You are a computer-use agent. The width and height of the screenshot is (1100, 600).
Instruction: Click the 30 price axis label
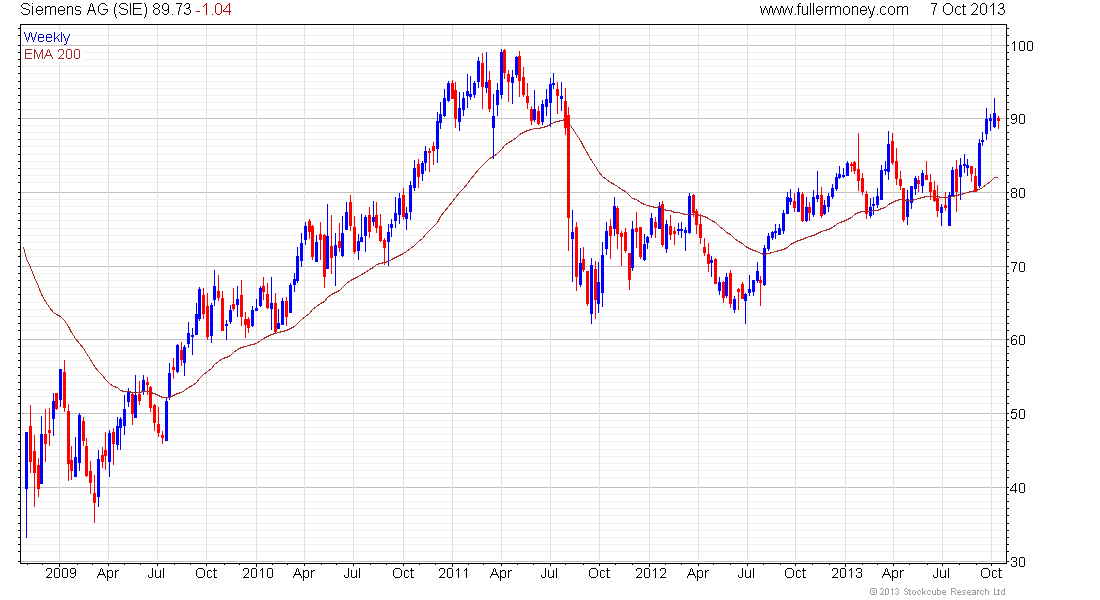(1017, 561)
